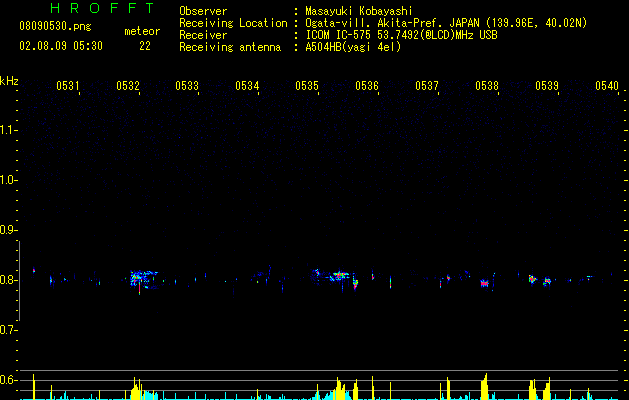
Task: Click the meteor label
Action: point(142,31)
